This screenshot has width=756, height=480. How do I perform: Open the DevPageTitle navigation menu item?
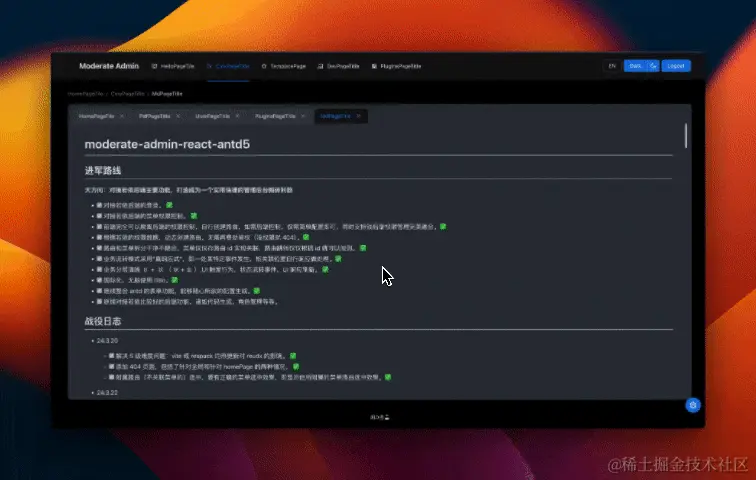(x=338, y=67)
